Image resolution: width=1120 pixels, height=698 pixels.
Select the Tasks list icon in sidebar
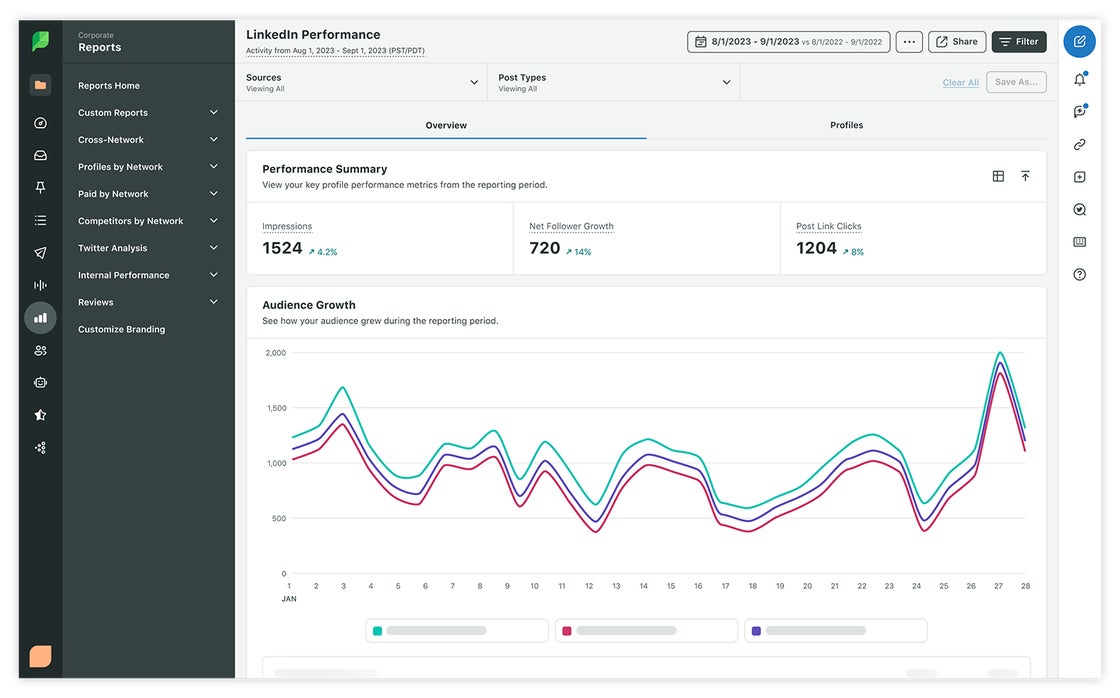point(40,219)
